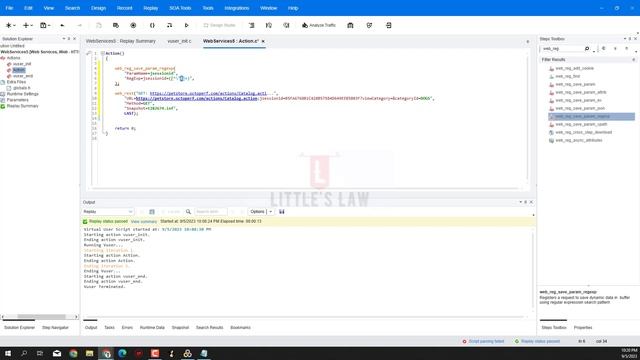The width and height of the screenshot is (640, 360).
Task: Click the Record button in toolbar
Action: (x=133, y=25)
